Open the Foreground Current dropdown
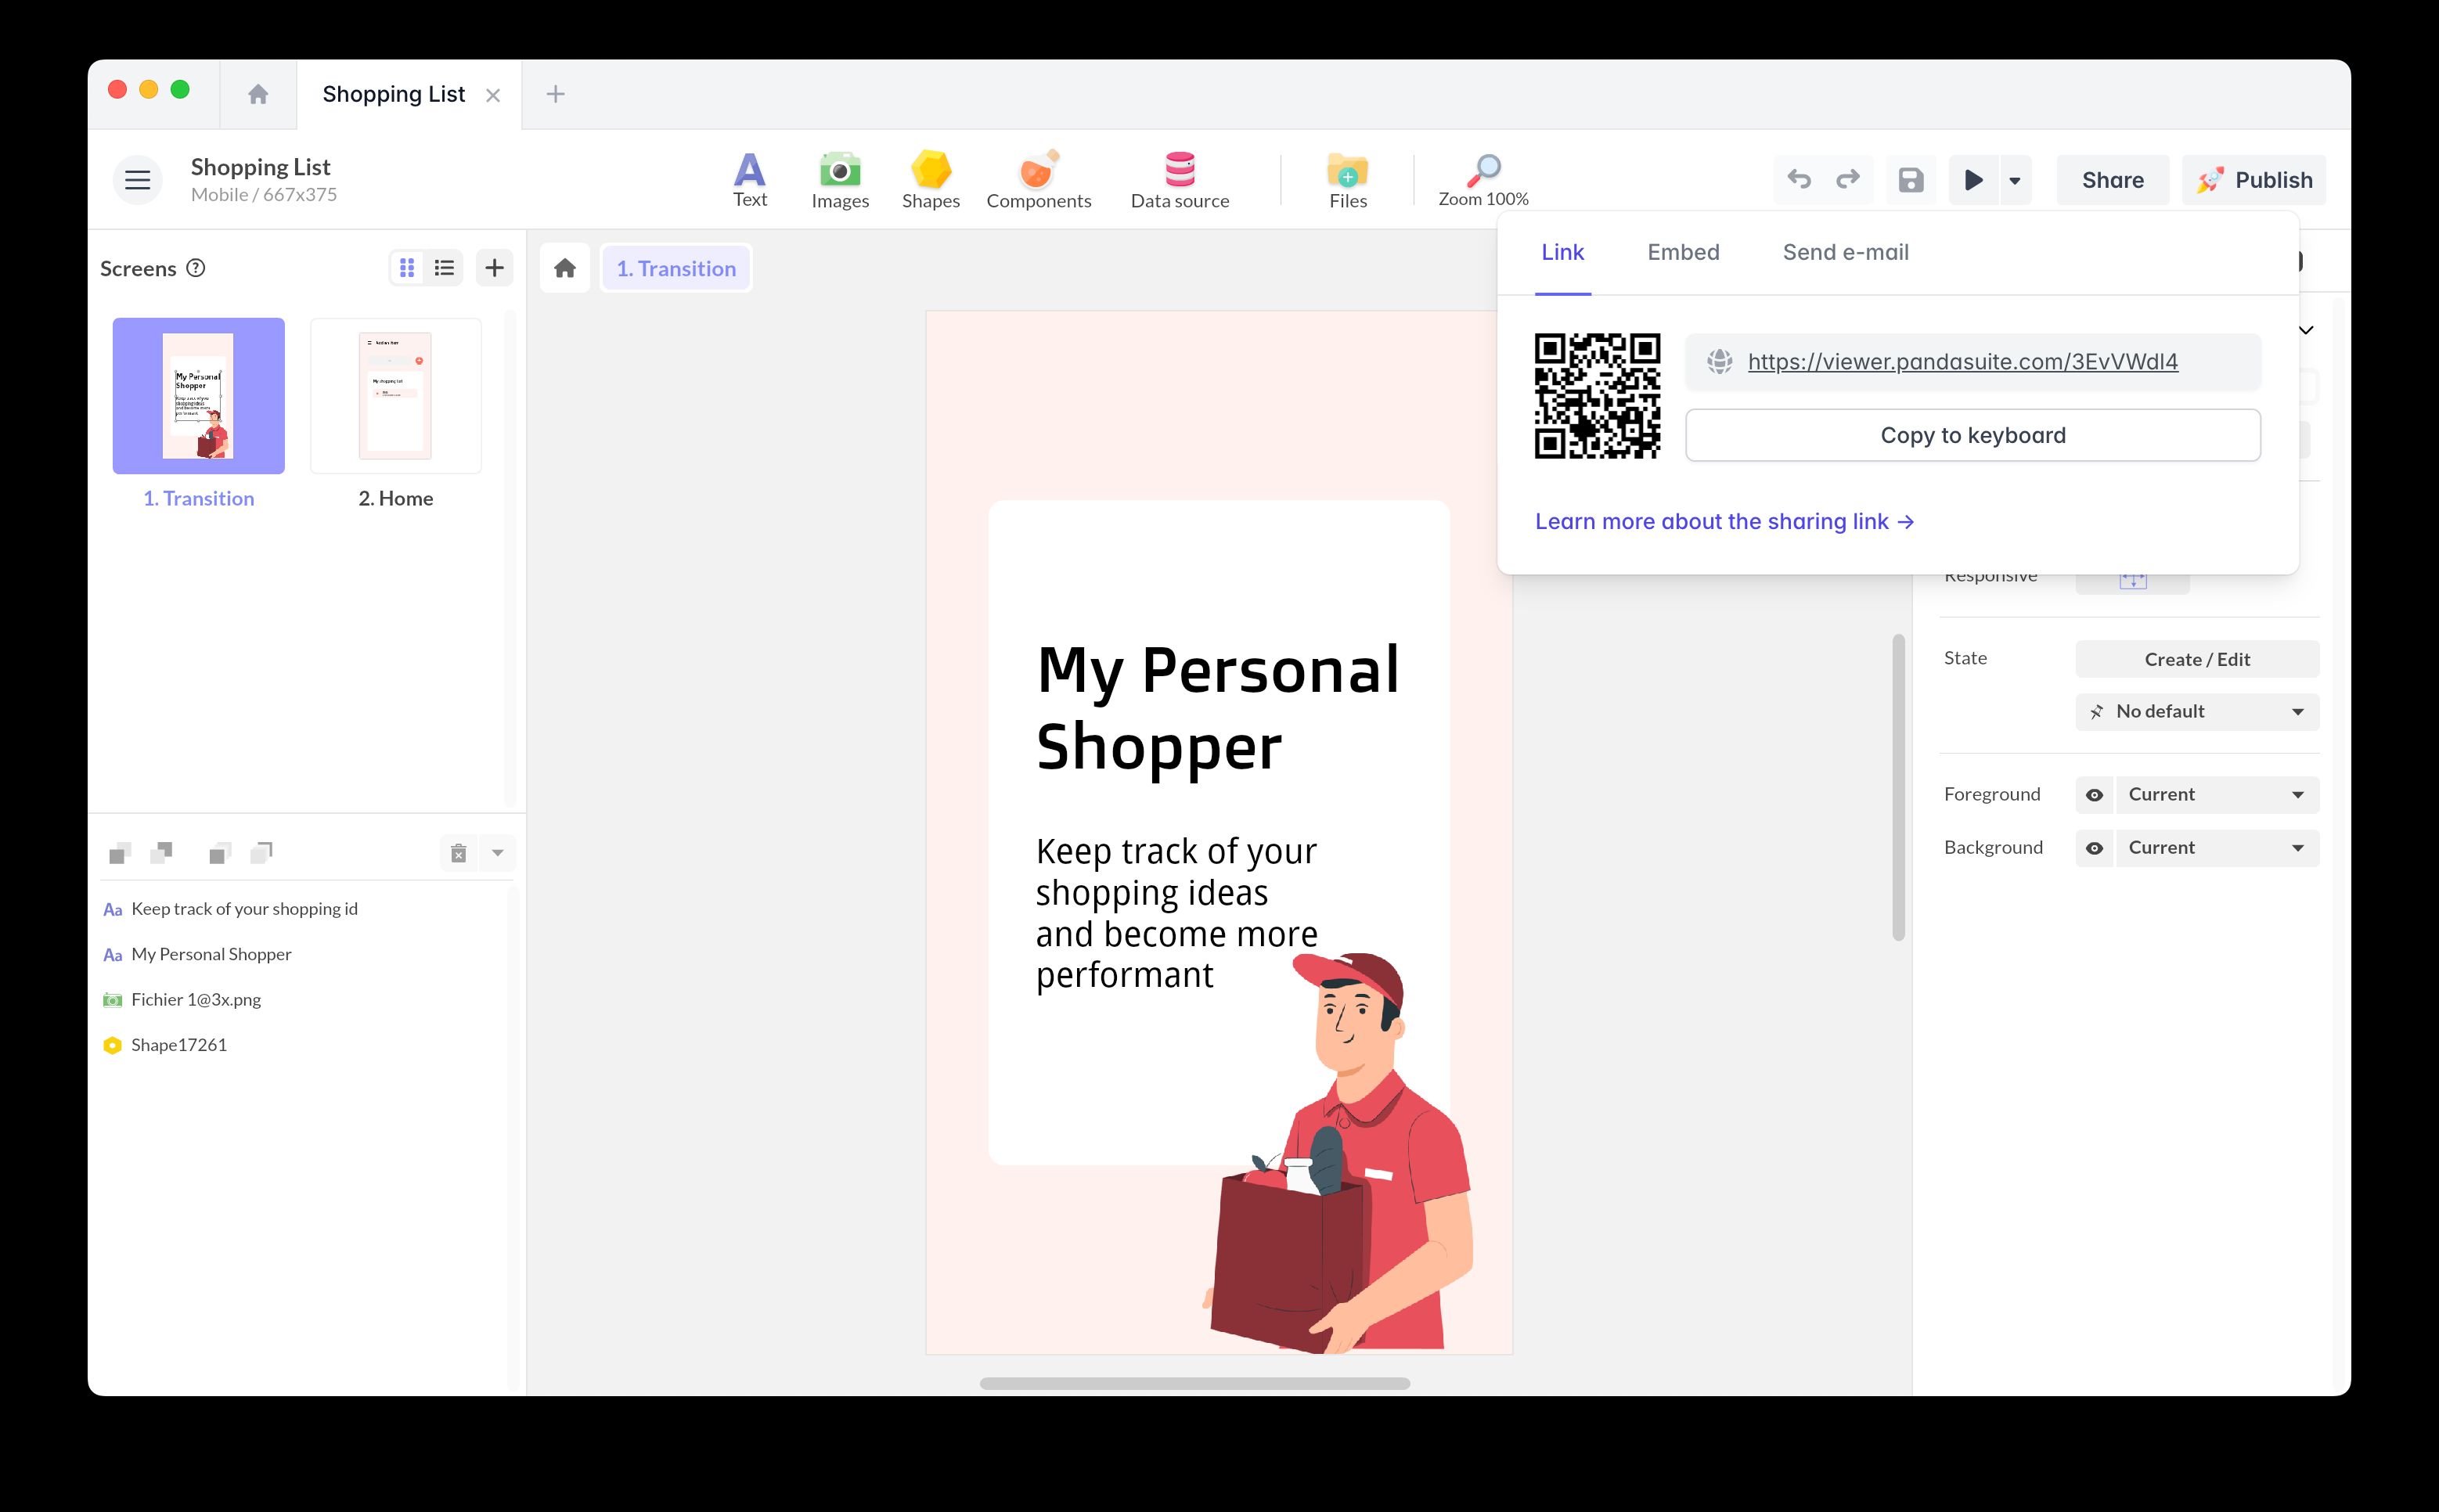 pos(2216,795)
